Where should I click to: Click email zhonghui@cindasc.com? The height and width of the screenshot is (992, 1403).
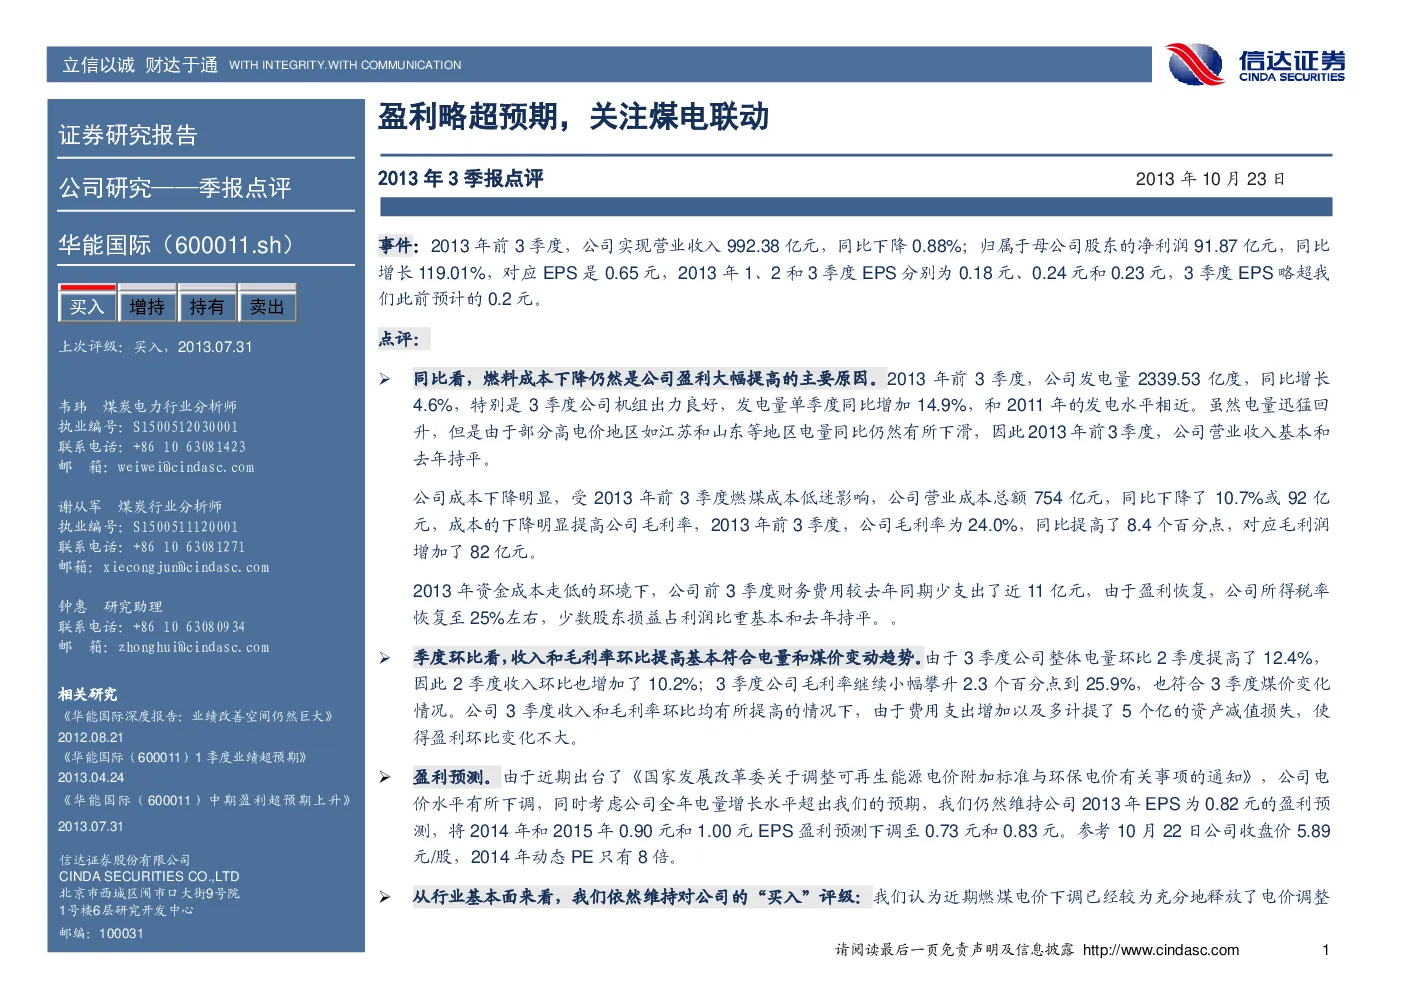click(x=194, y=647)
